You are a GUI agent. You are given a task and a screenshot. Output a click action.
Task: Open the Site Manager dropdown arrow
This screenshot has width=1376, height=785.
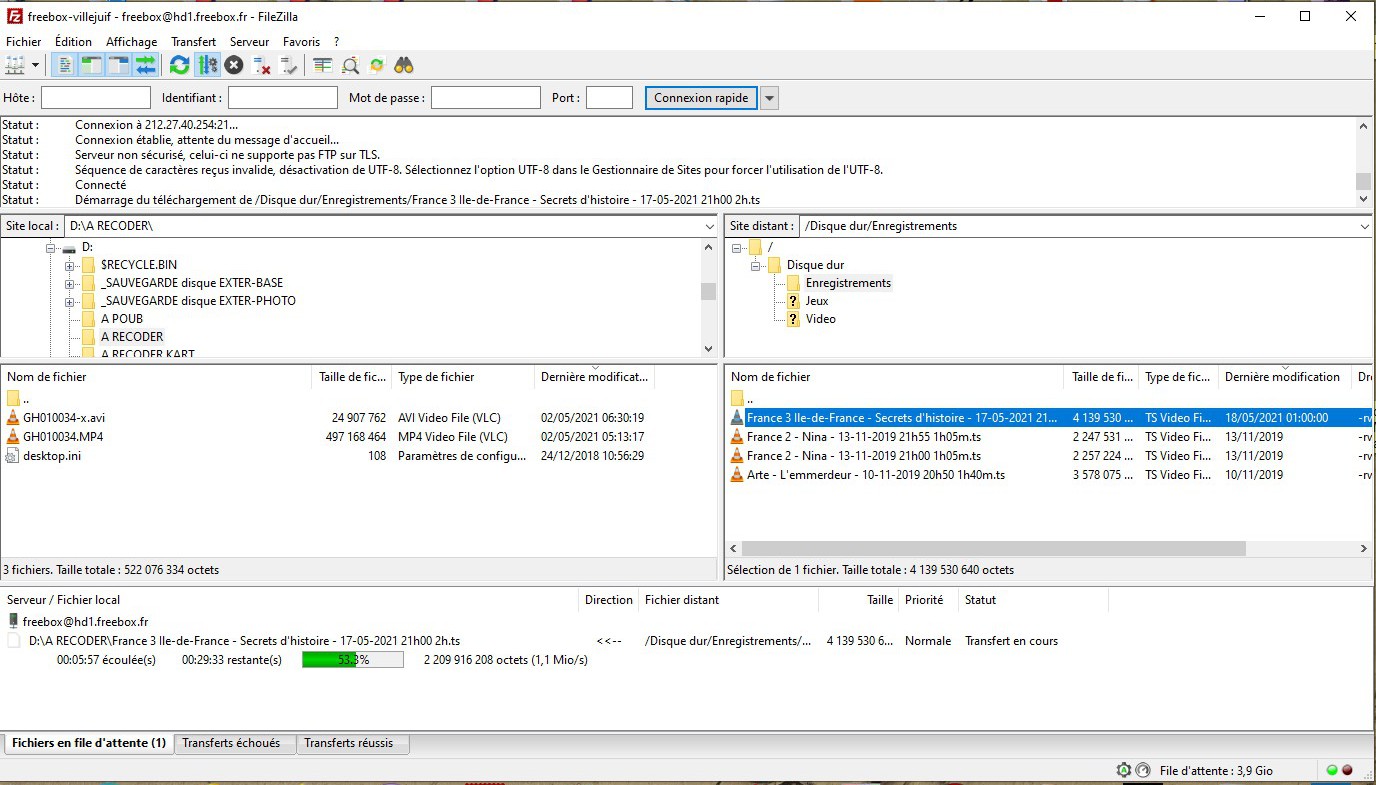tap(36, 65)
